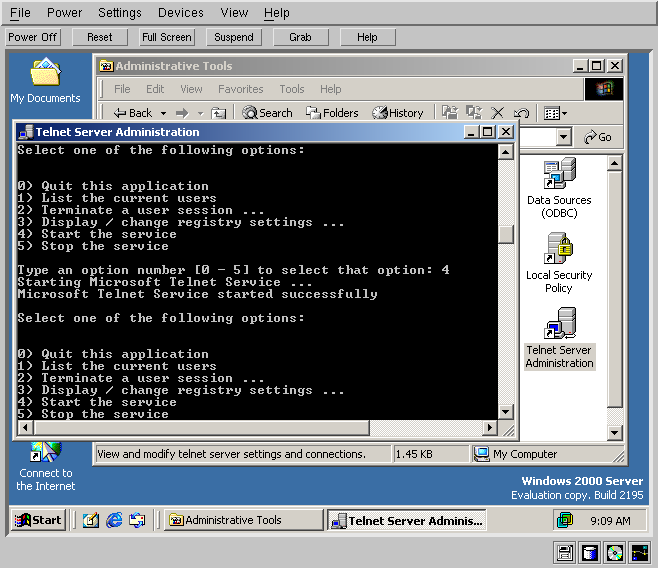Select Telnet Server Administration shortcut icon
658x568 pixels.
[559, 338]
